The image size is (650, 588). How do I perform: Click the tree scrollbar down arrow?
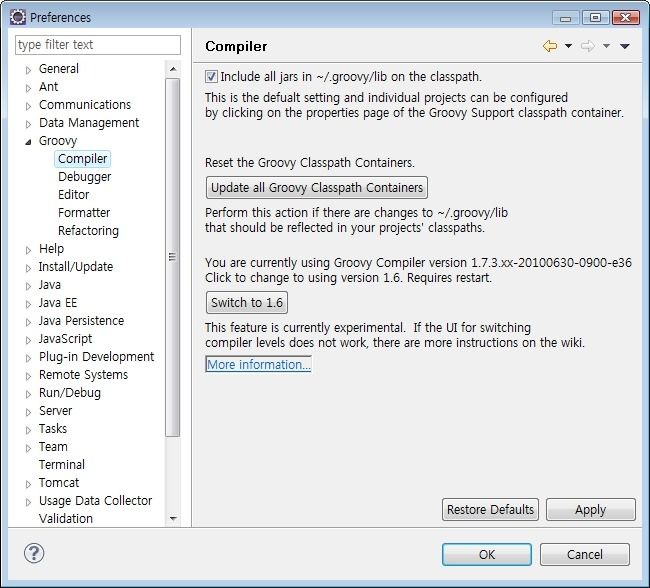173,518
